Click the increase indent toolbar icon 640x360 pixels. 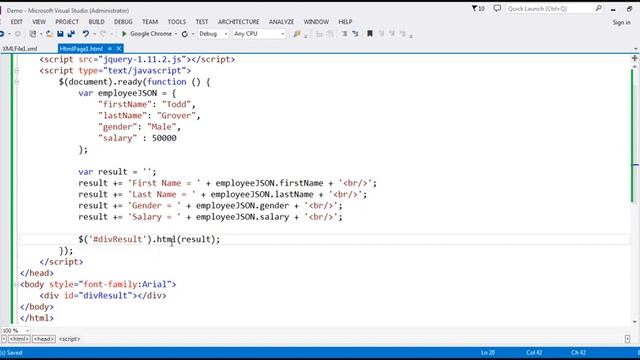pos(356,34)
